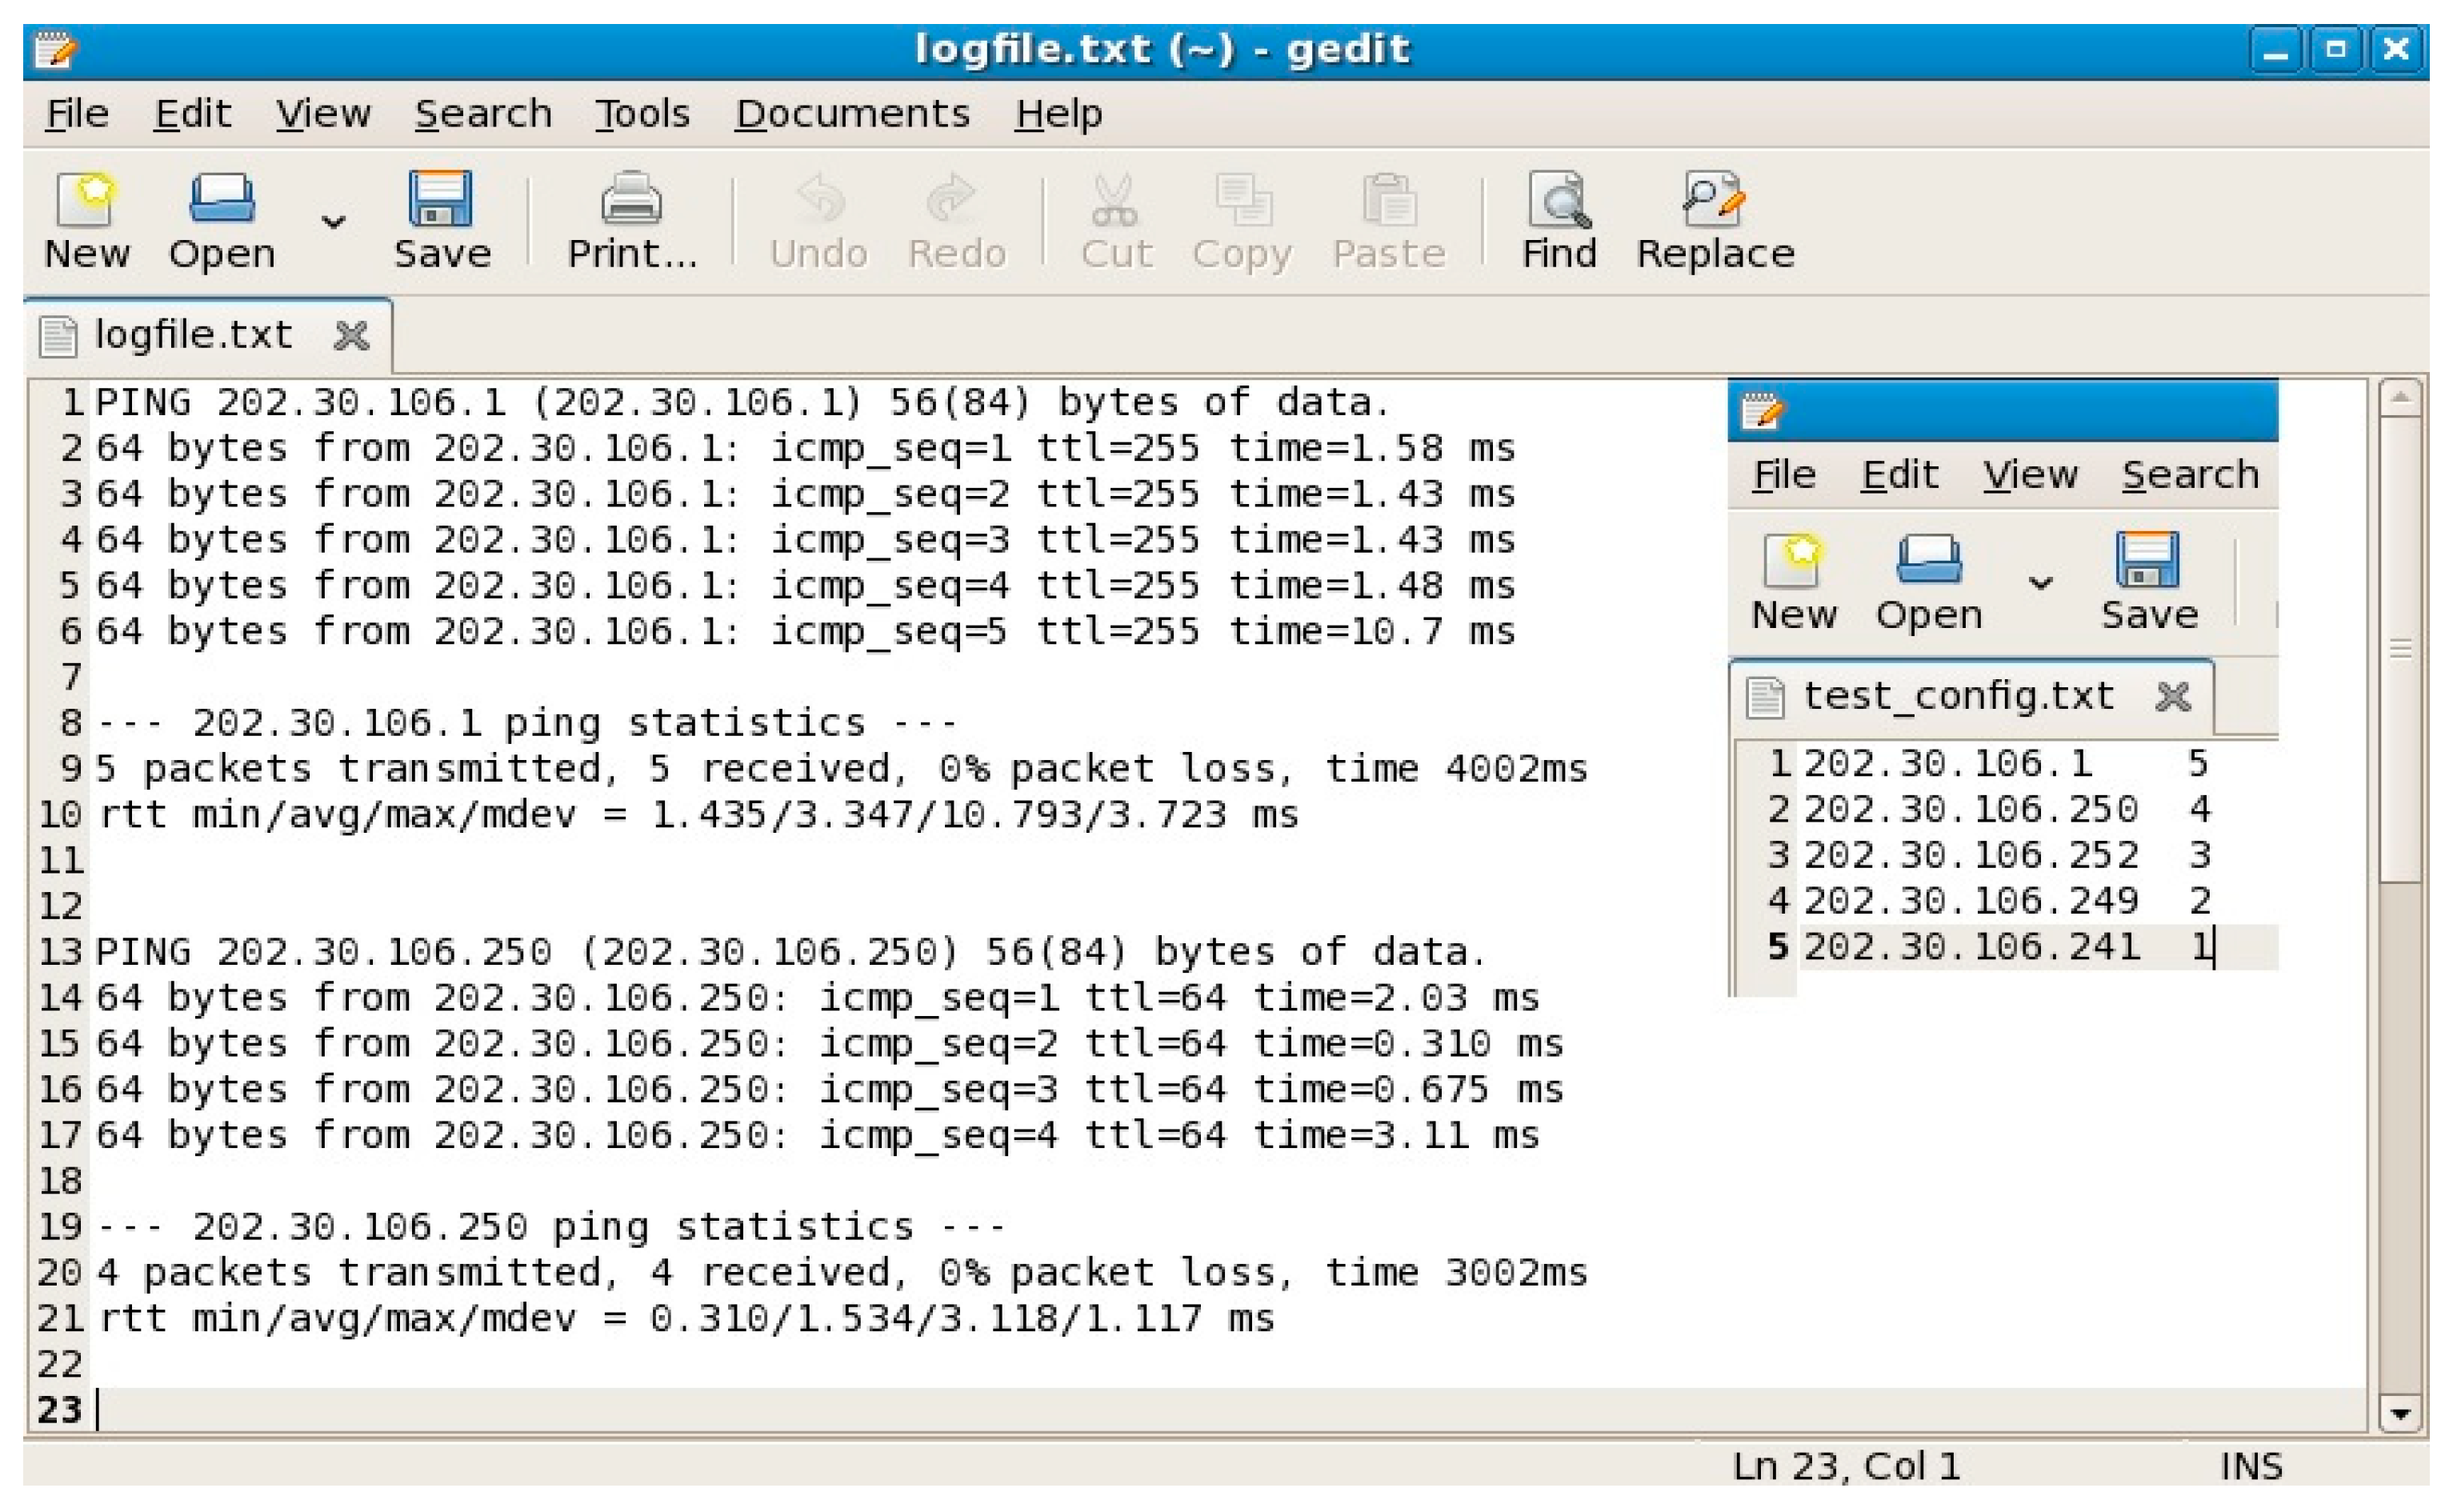Image resolution: width=2457 pixels, height=1512 pixels.
Task: Click the line with icmp_seq=5 time=10.7 ms
Action: (x=805, y=632)
